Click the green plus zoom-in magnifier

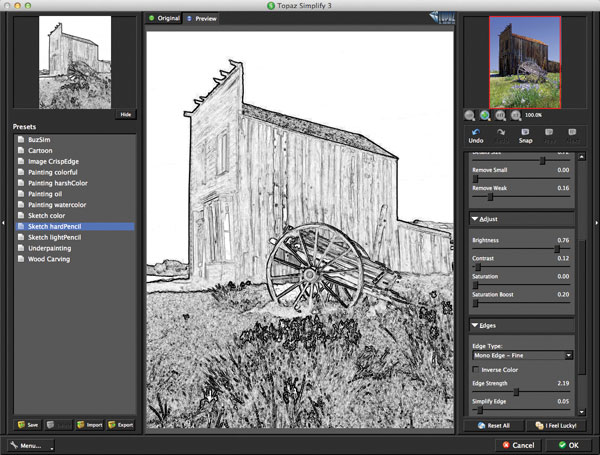[485, 115]
